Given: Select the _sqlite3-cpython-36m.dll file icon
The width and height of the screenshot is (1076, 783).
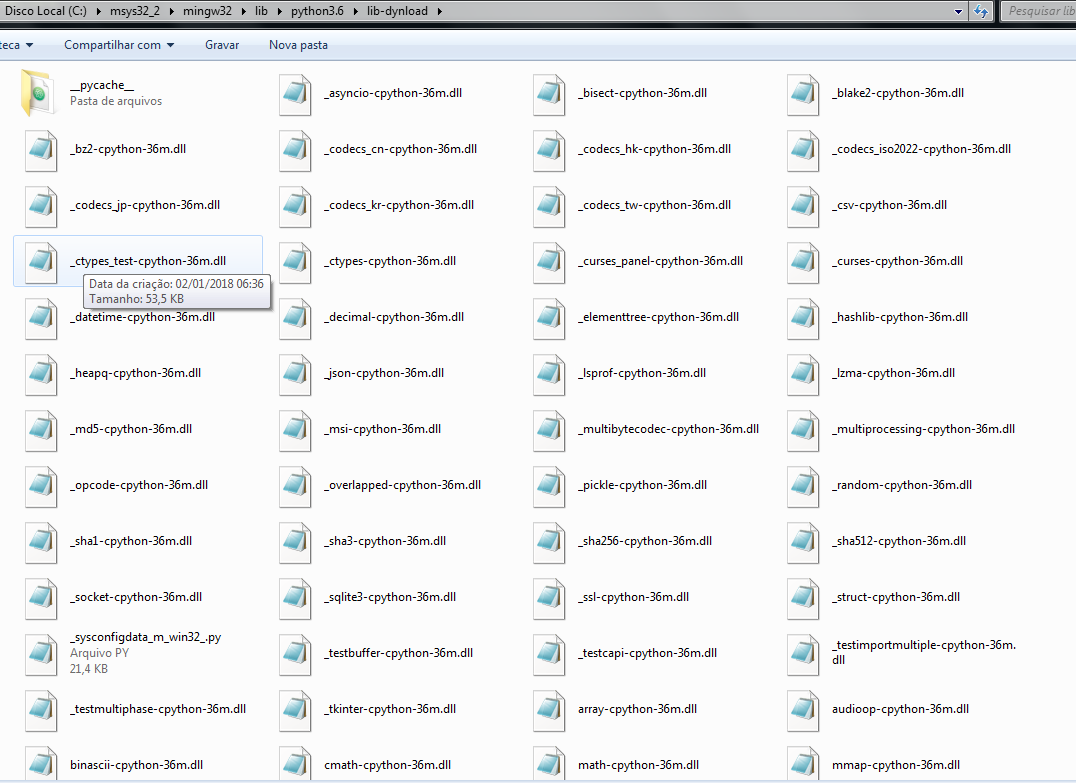Looking at the screenshot, I should pos(295,598).
